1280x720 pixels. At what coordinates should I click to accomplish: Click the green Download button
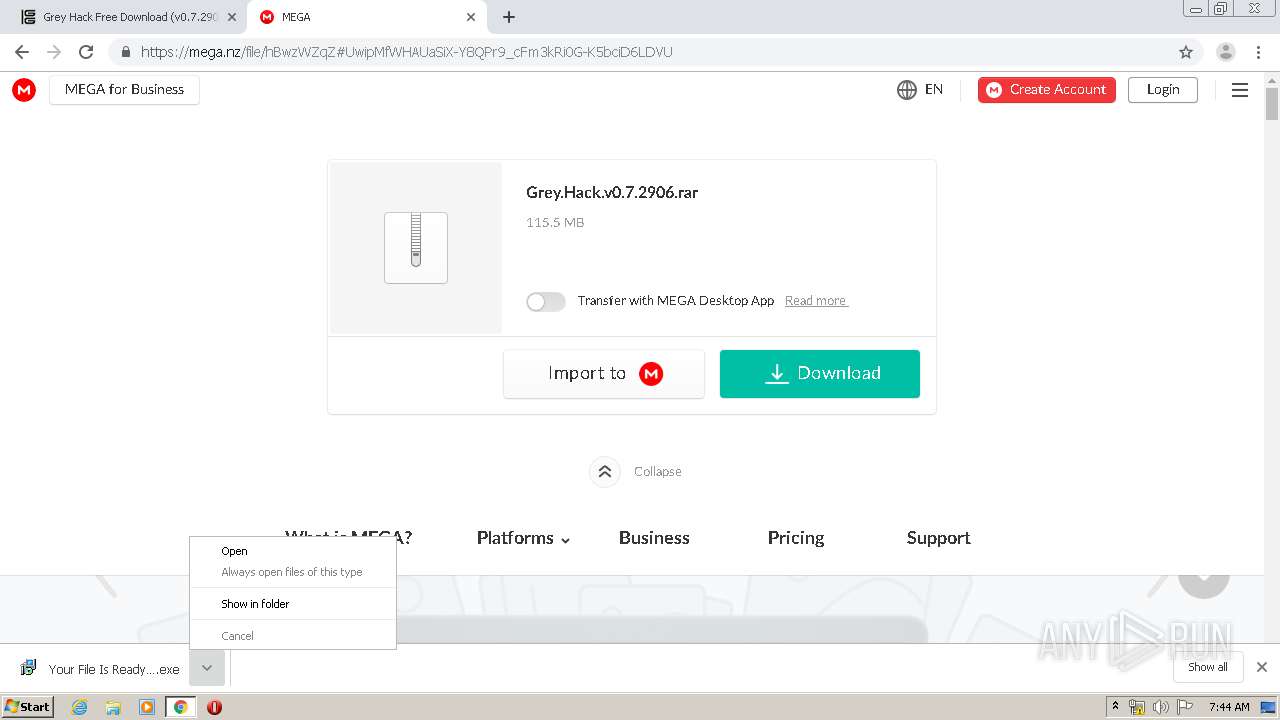pos(820,374)
